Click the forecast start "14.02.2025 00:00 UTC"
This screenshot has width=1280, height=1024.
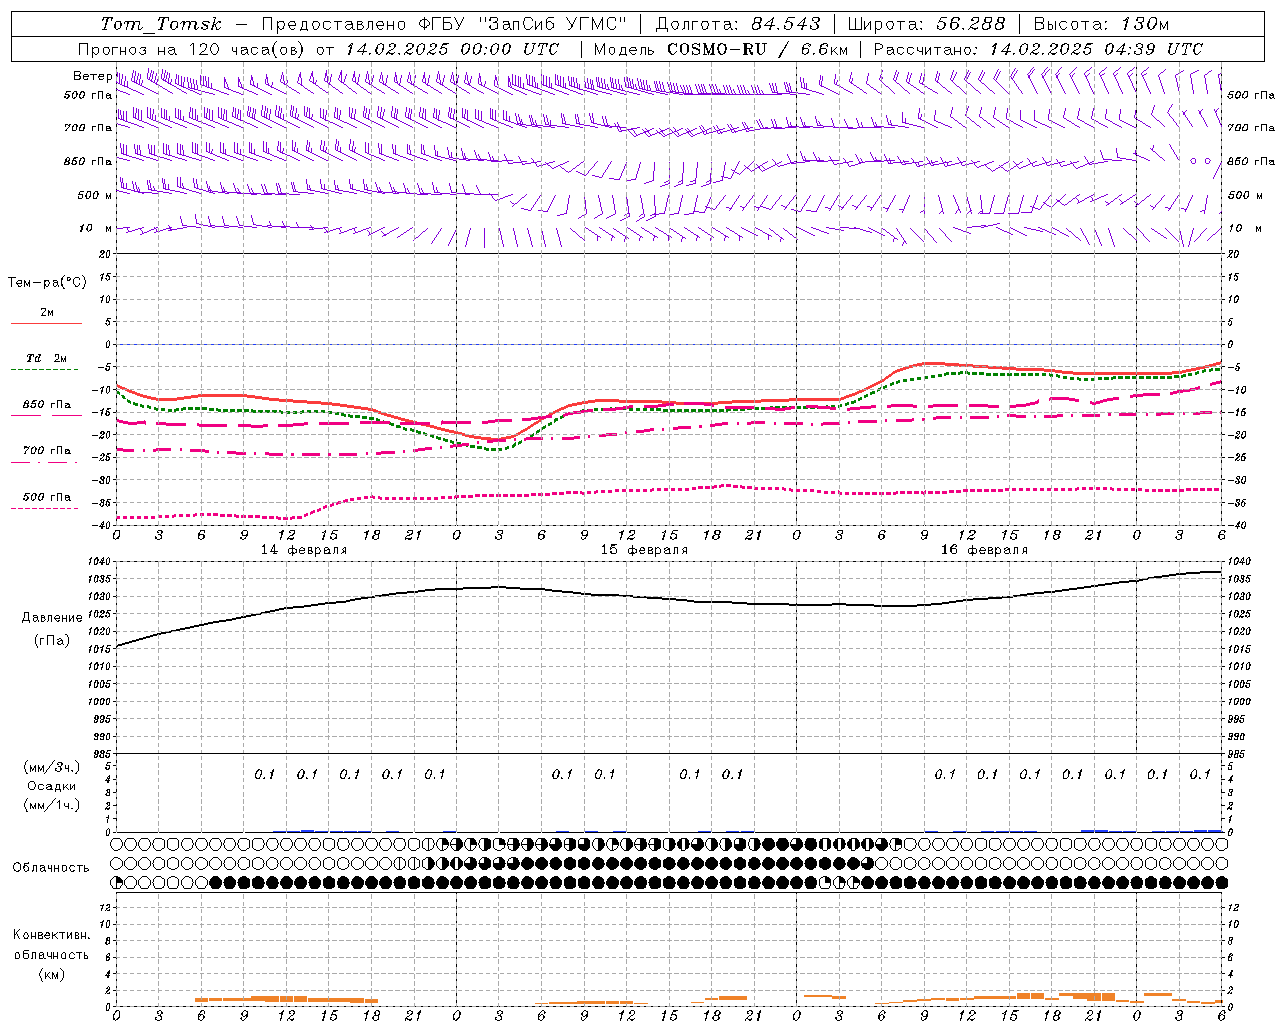(x=452, y=49)
